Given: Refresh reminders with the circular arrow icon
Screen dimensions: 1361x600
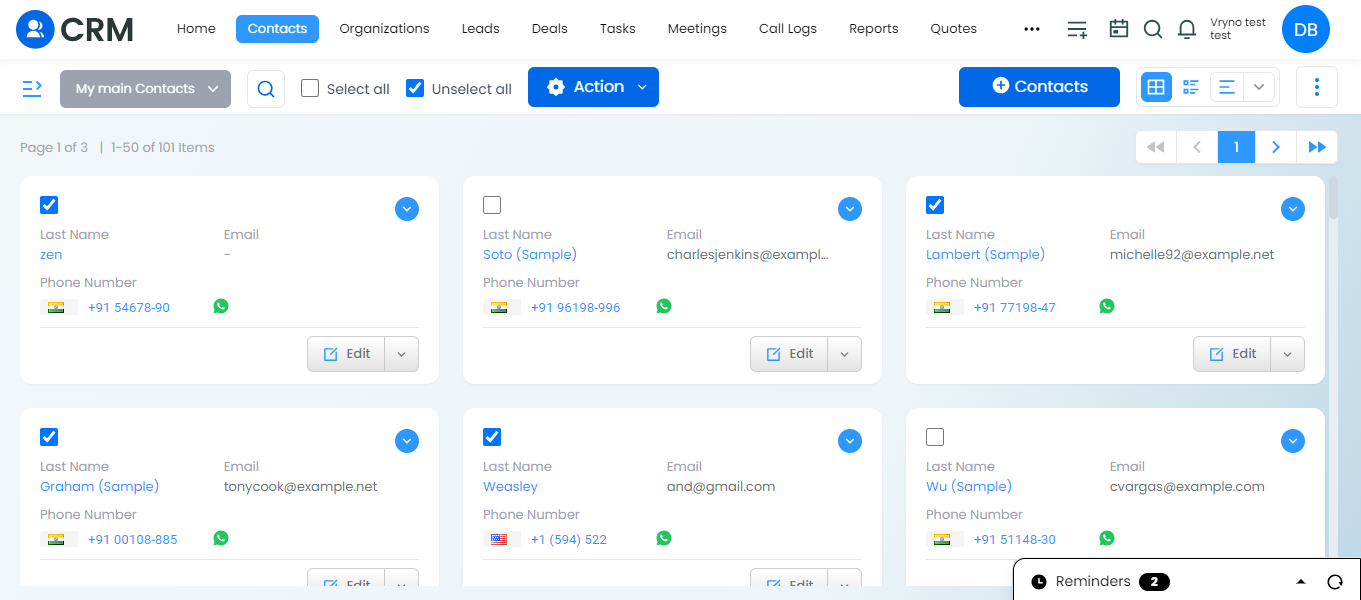Looking at the screenshot, I should [x=1334, y=582].
